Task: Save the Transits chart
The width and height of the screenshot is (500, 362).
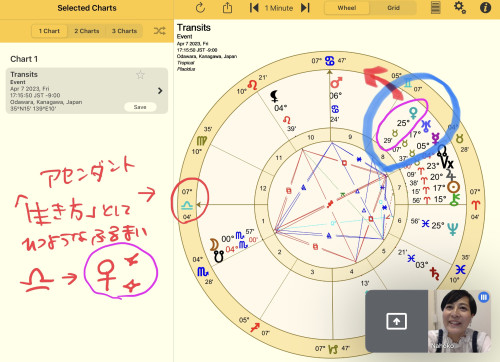Action: [x=140, y=107]
